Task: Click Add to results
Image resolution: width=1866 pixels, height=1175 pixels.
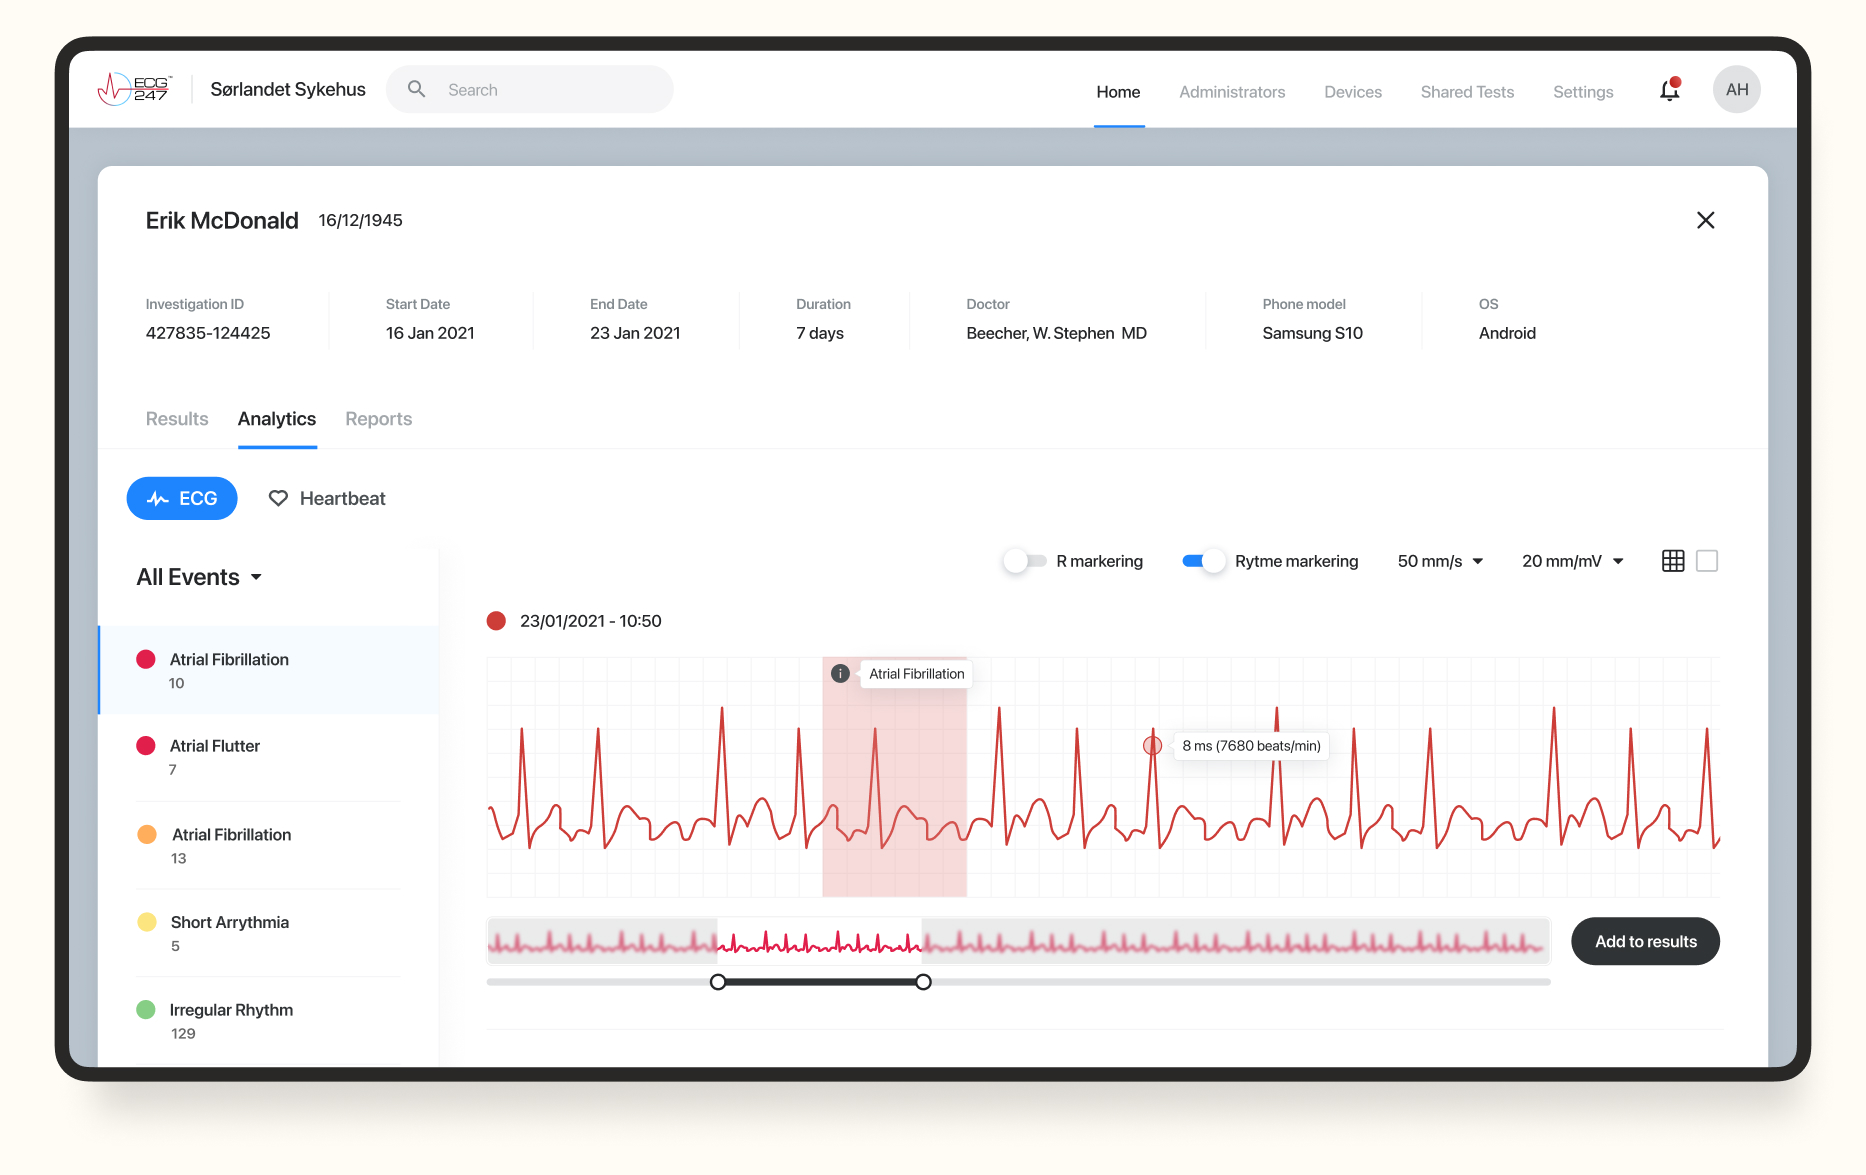Action: click(x=1644, y=941)
